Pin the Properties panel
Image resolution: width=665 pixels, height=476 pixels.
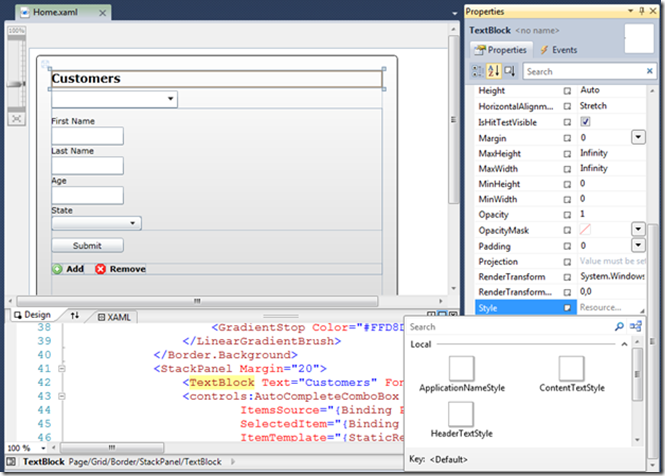tap(642, 11)
